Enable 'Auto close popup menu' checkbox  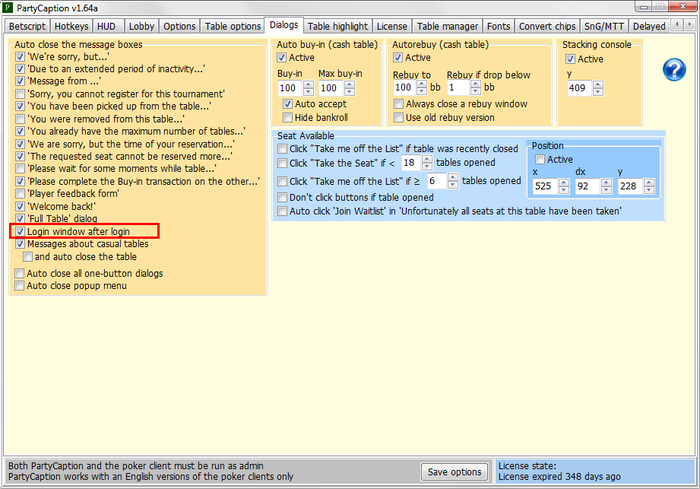click(x=19, y=285)
